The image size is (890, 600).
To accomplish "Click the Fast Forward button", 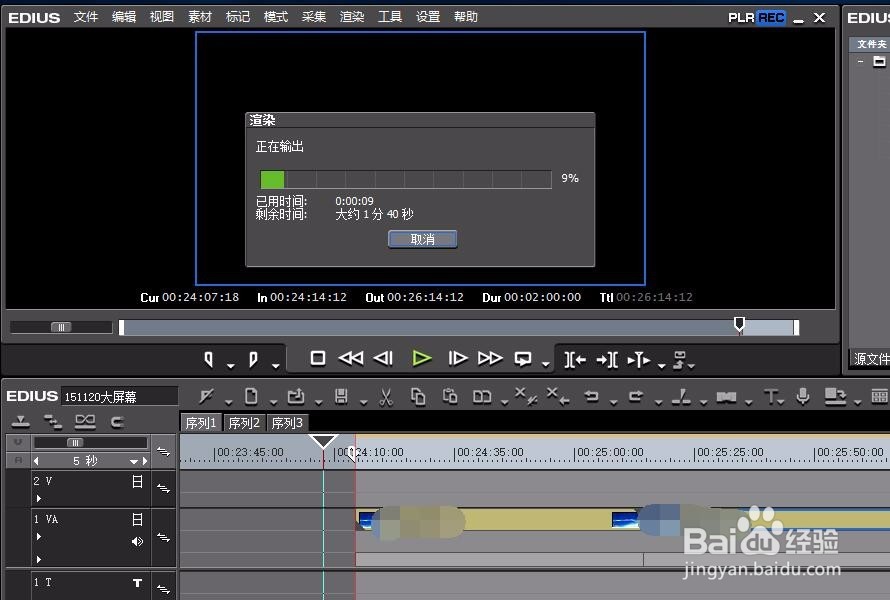I will pyautogui.click(x=490, y=358).
